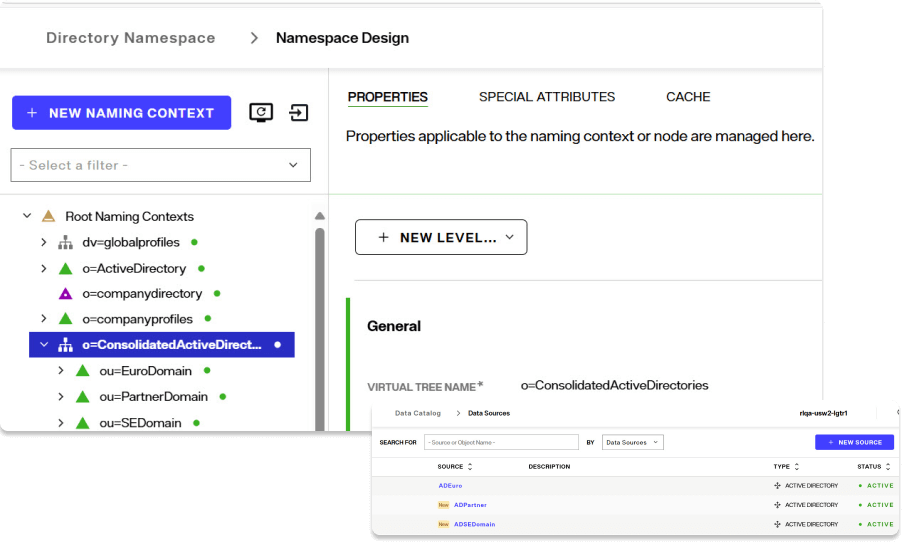Image resolution: width=913 pixels, height=549 pixels.
Task: Click the green triangle icon of o=ActiveDirectory
Action: tap(65, 268)
